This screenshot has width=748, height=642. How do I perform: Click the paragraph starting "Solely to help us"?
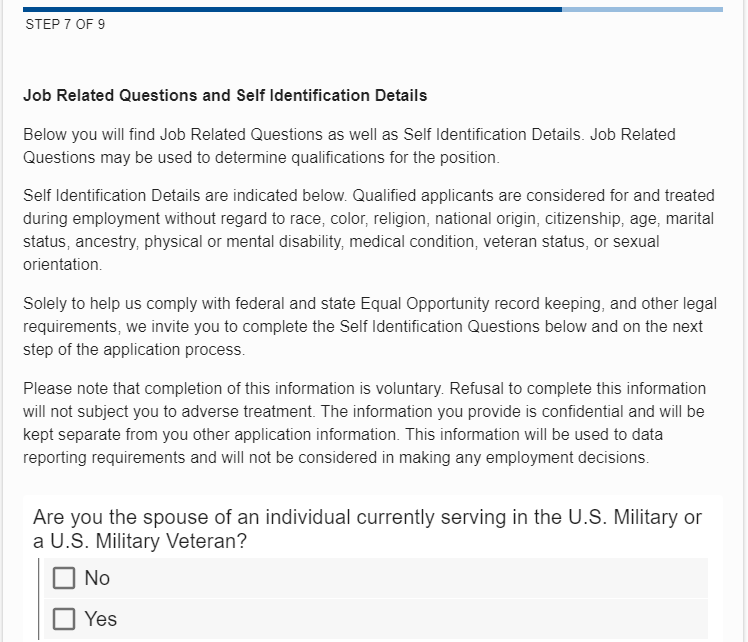pyautogui.click(x=362, y=326)
